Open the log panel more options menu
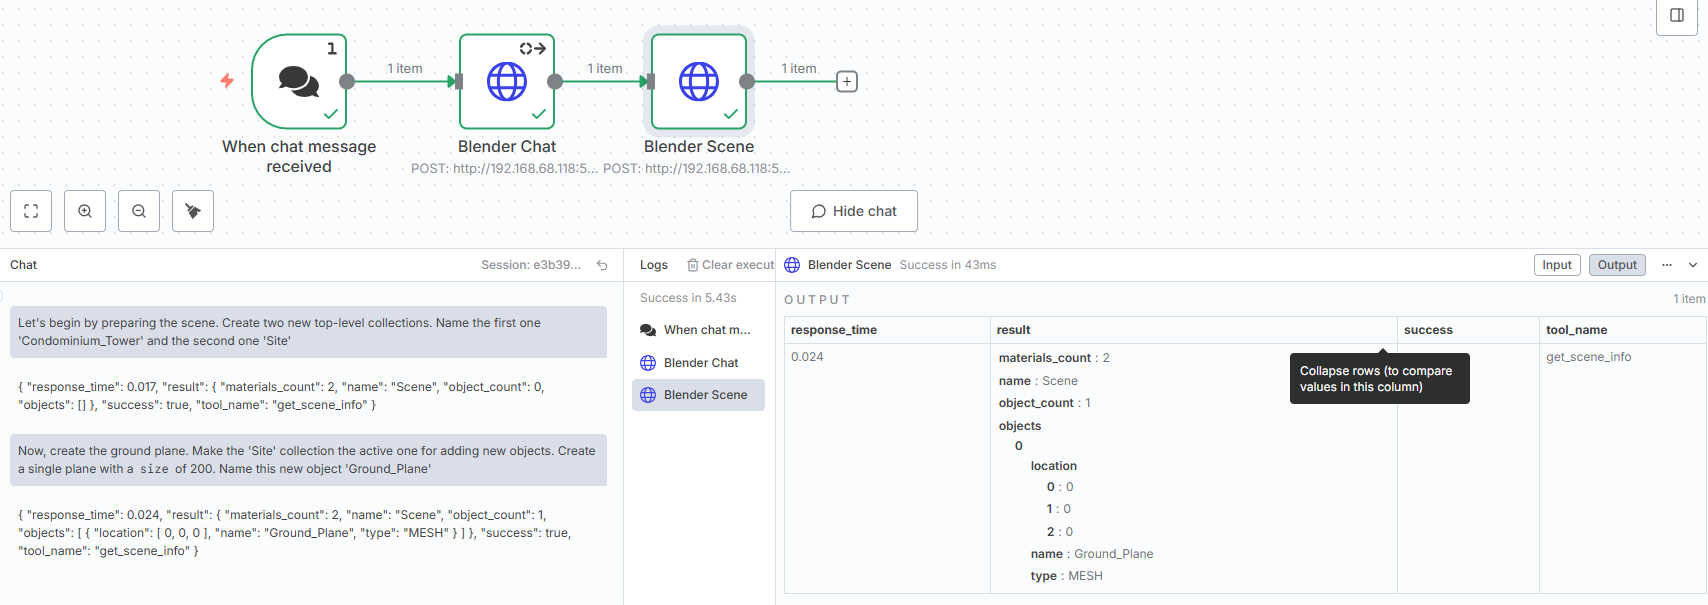This screenshot has width=1708, height=605. coord(1667,265)
